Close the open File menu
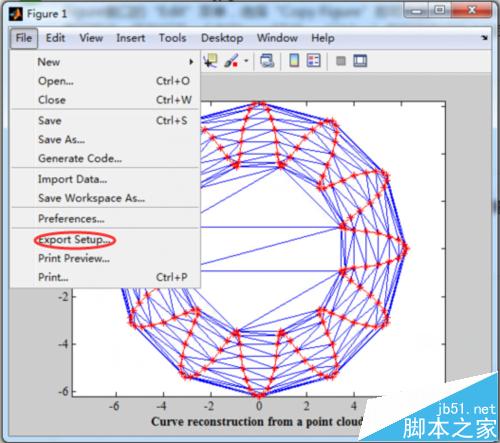The width and height of the screenshot is (500, 443). click(x=24, y=38)
